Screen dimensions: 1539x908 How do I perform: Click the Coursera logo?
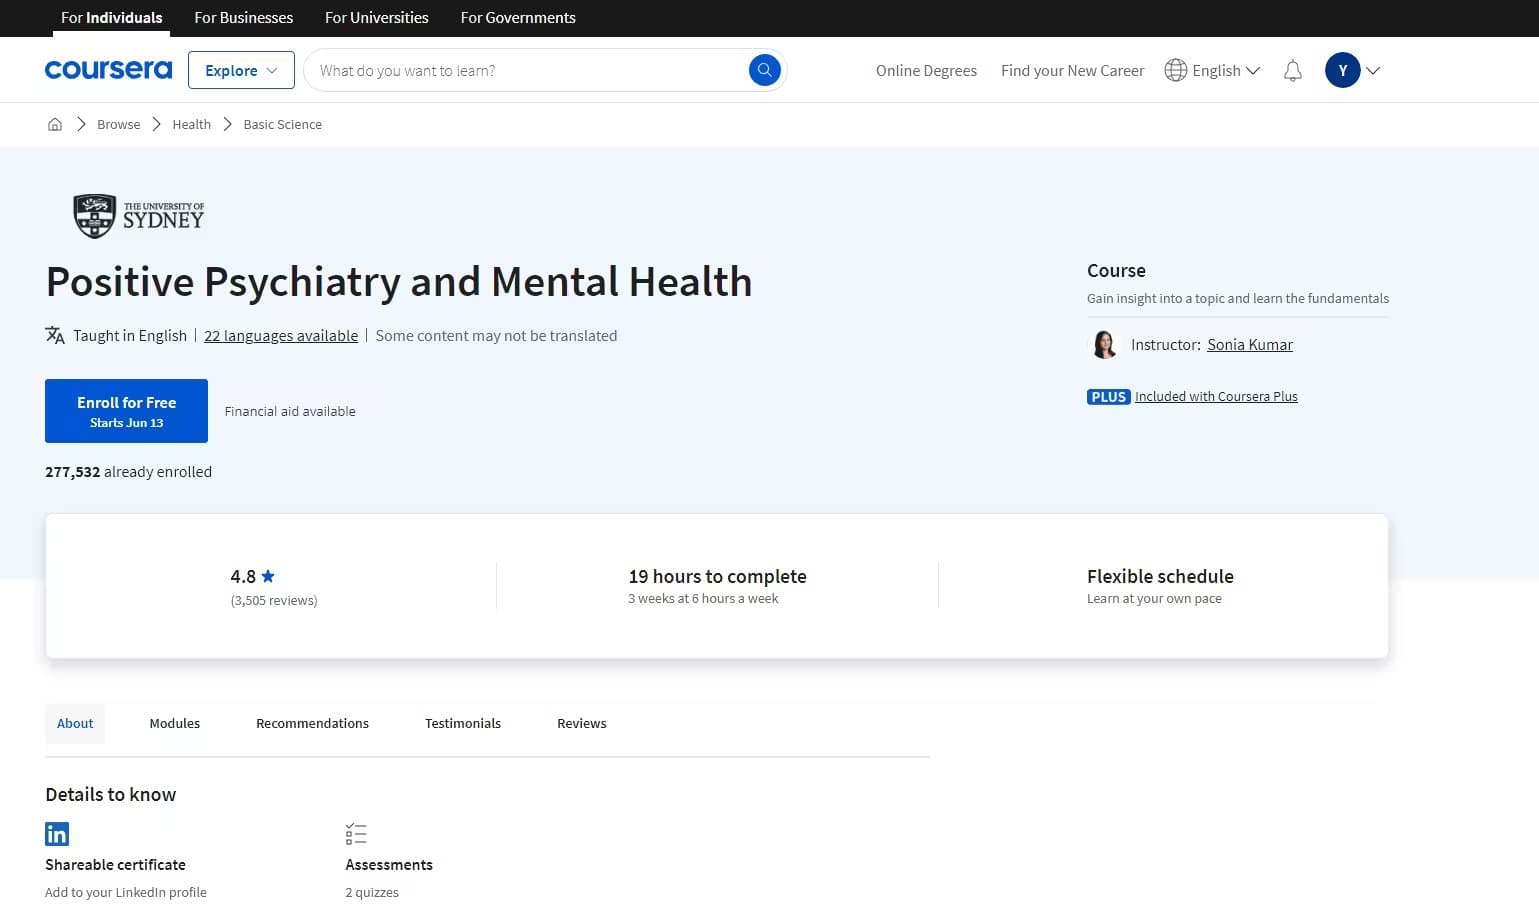tap(108, 70)
